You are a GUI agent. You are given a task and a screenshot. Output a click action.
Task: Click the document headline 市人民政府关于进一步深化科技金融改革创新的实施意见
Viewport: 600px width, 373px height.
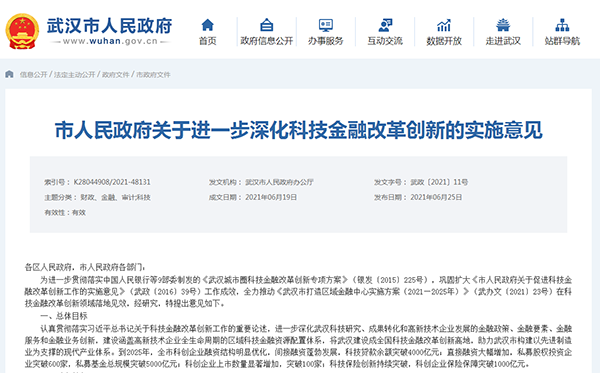(x=298, y=130)
